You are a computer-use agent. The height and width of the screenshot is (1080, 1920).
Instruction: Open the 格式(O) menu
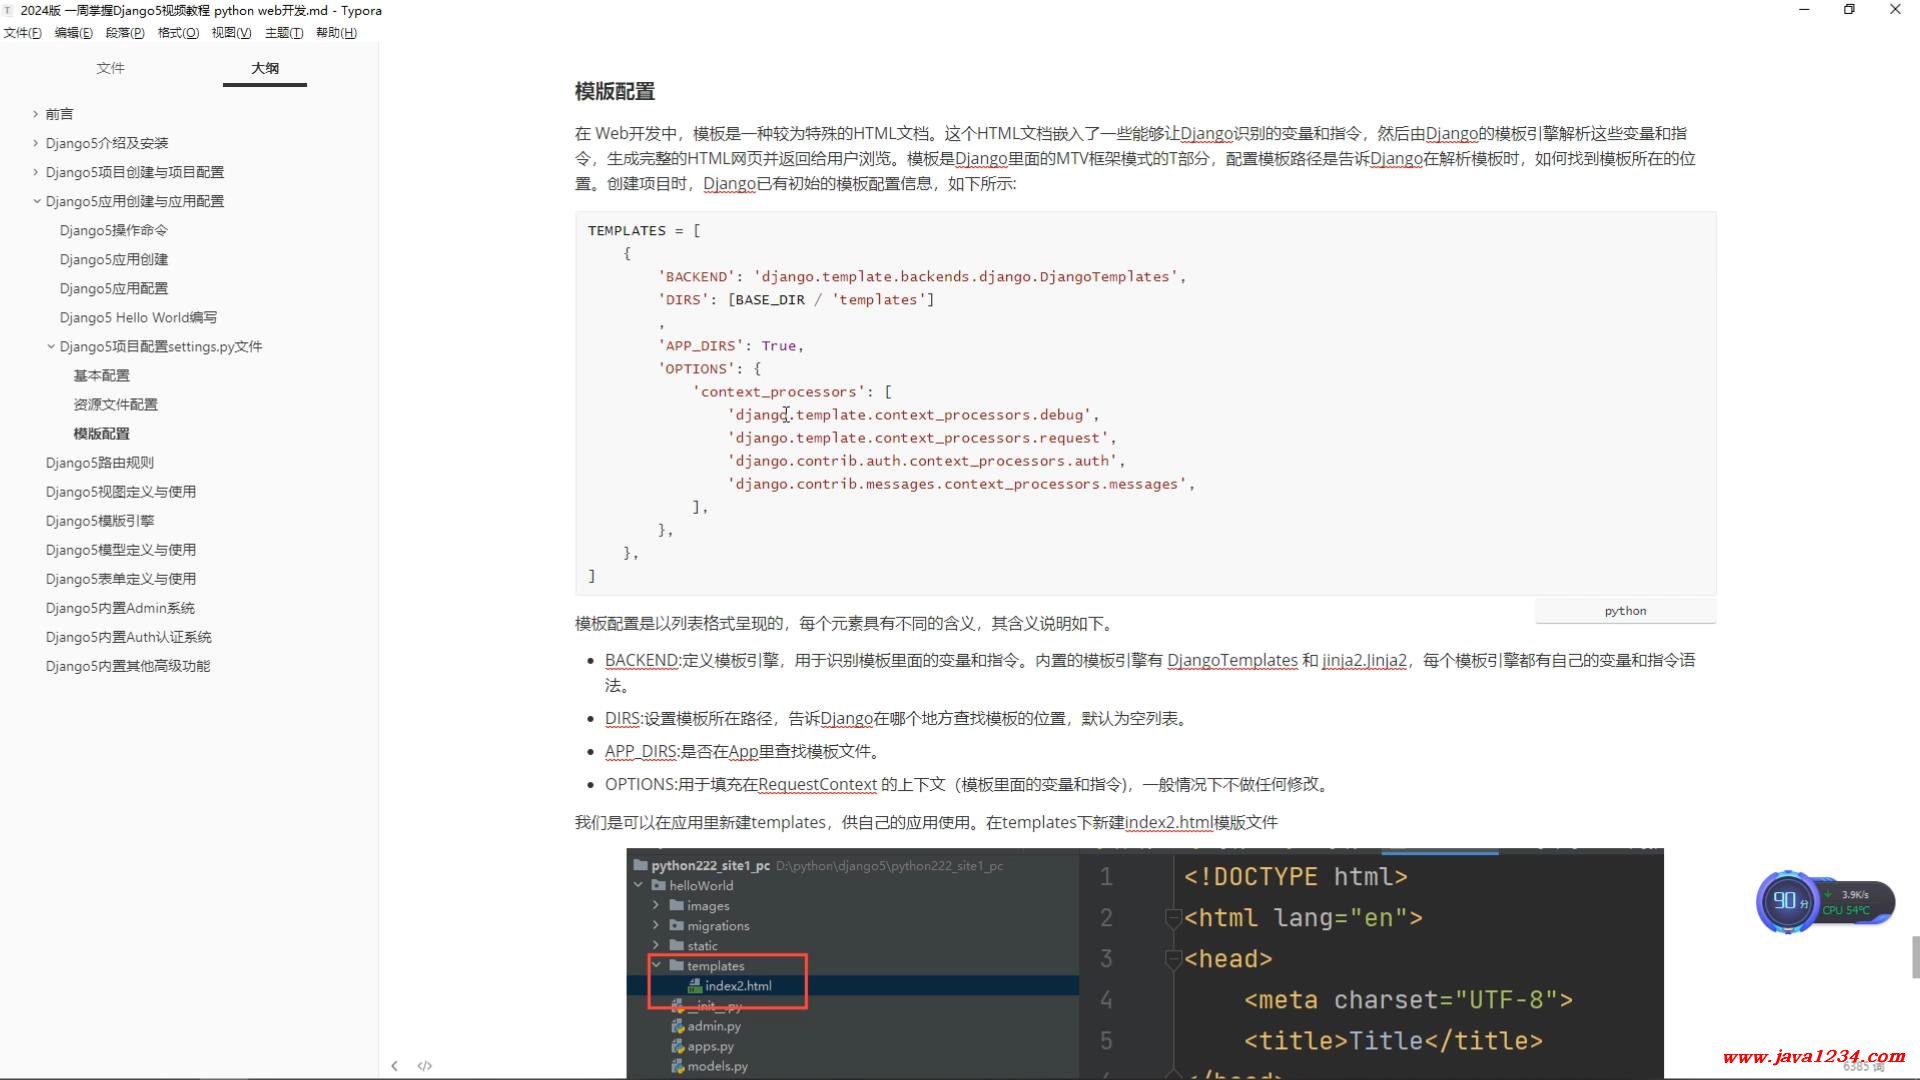tap(178, 33)
